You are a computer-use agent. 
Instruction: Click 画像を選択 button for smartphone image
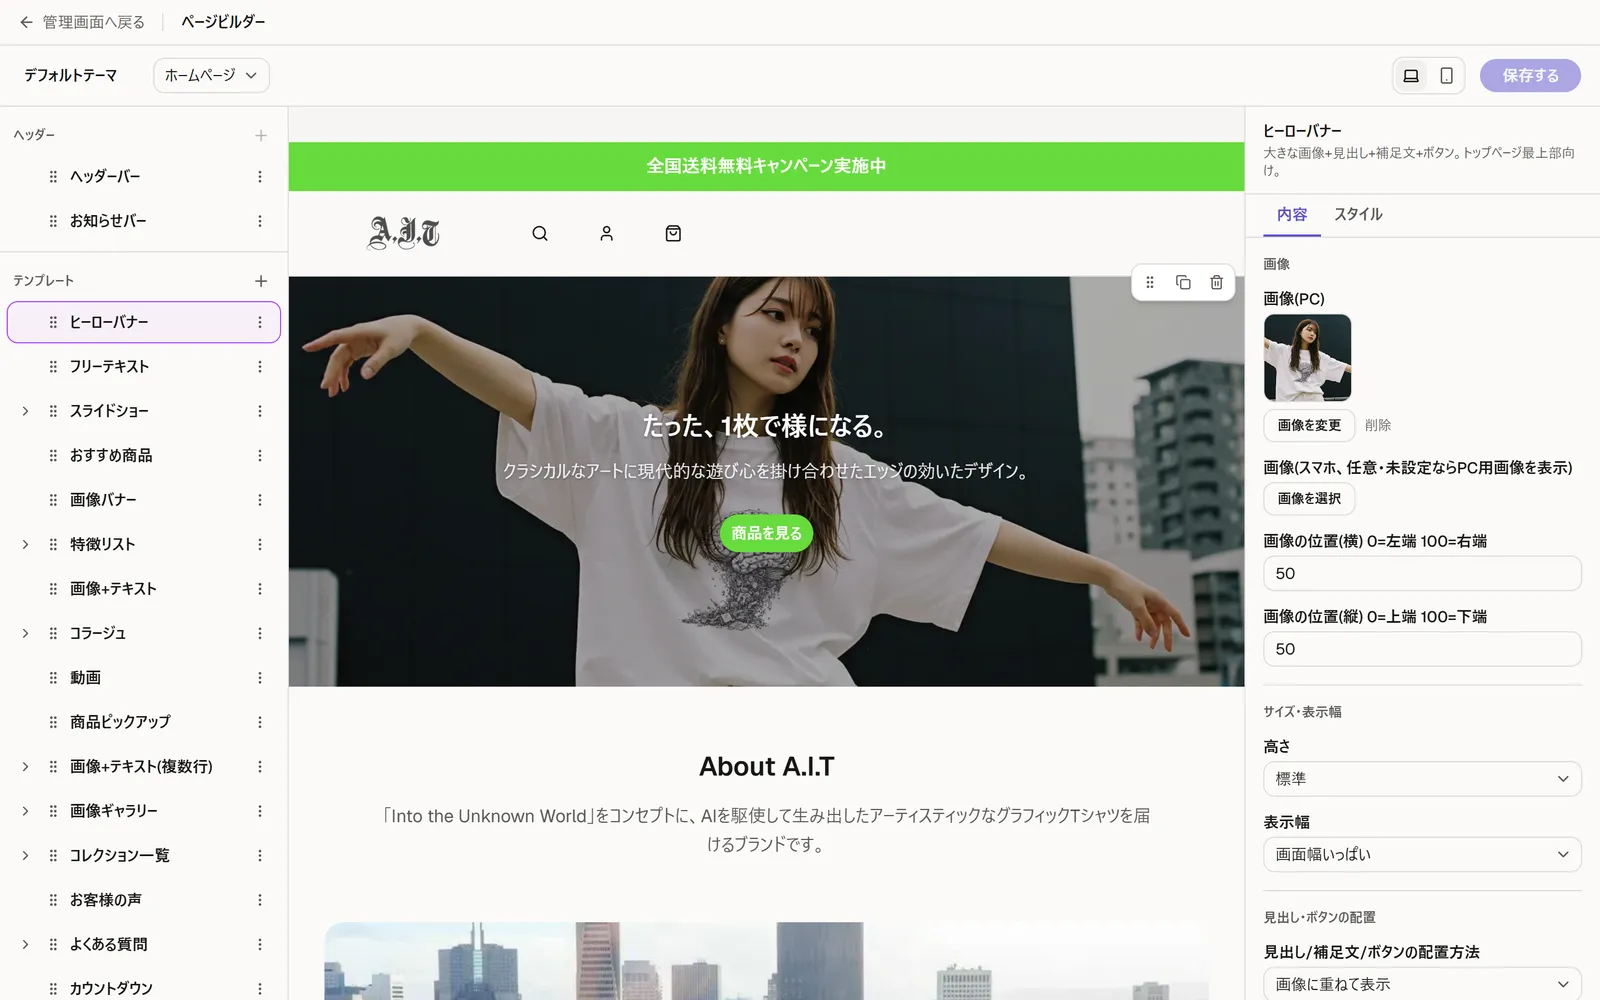(1309, 498)
